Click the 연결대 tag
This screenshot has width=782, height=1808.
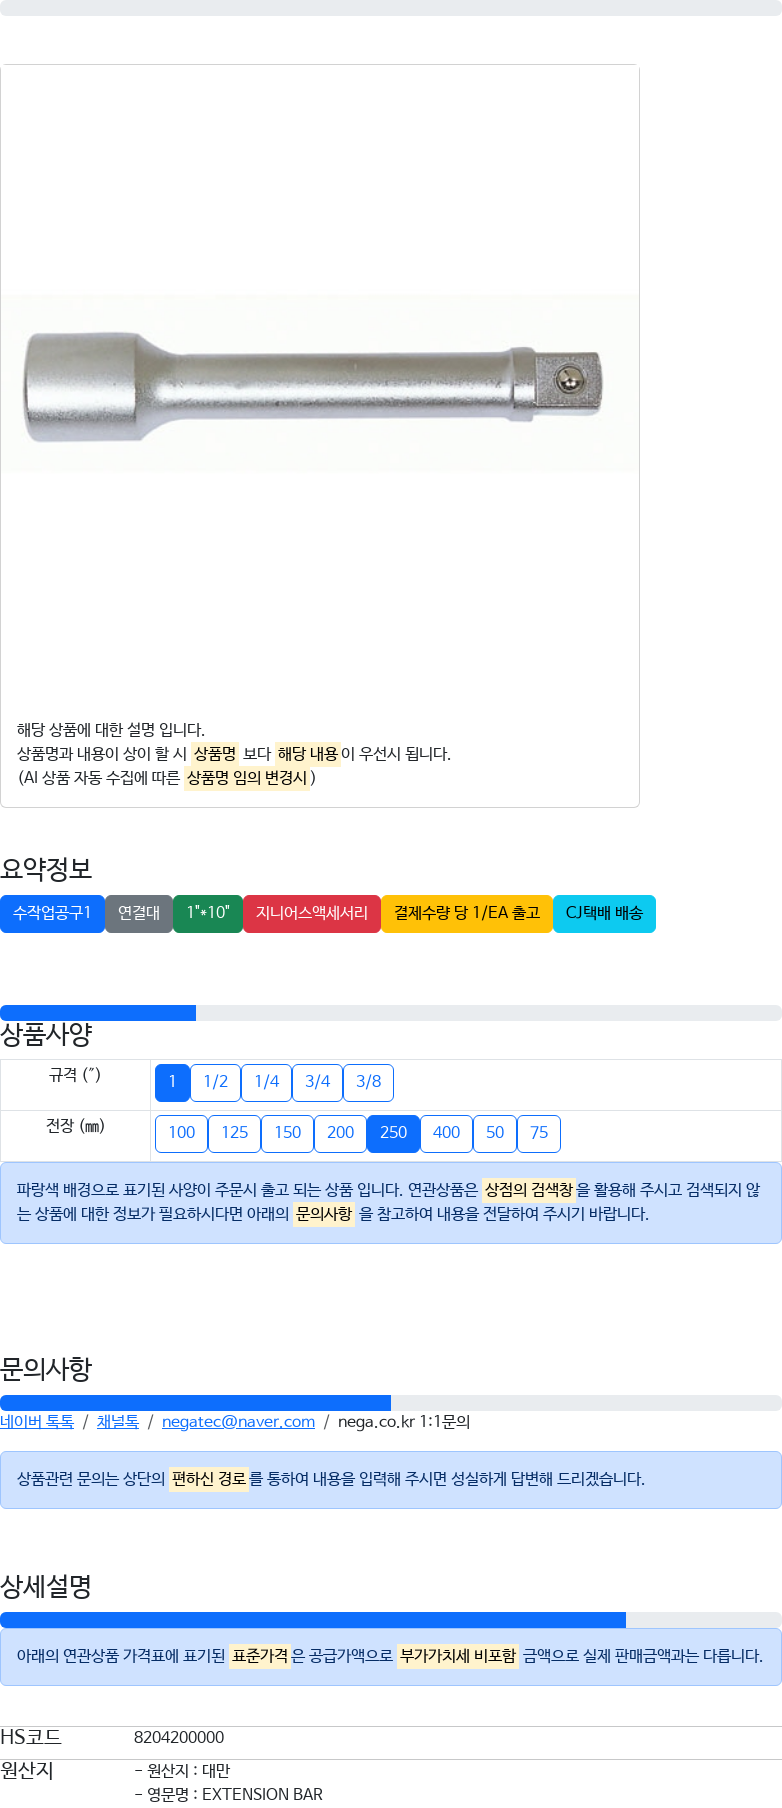(139, 913)
